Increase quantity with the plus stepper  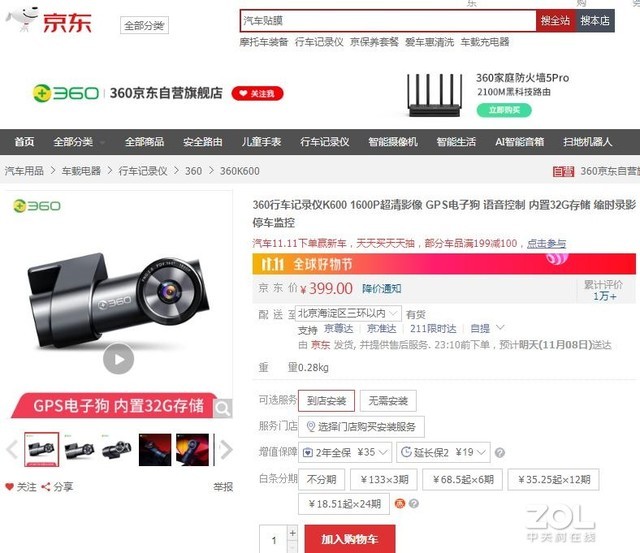coord(293,533)
